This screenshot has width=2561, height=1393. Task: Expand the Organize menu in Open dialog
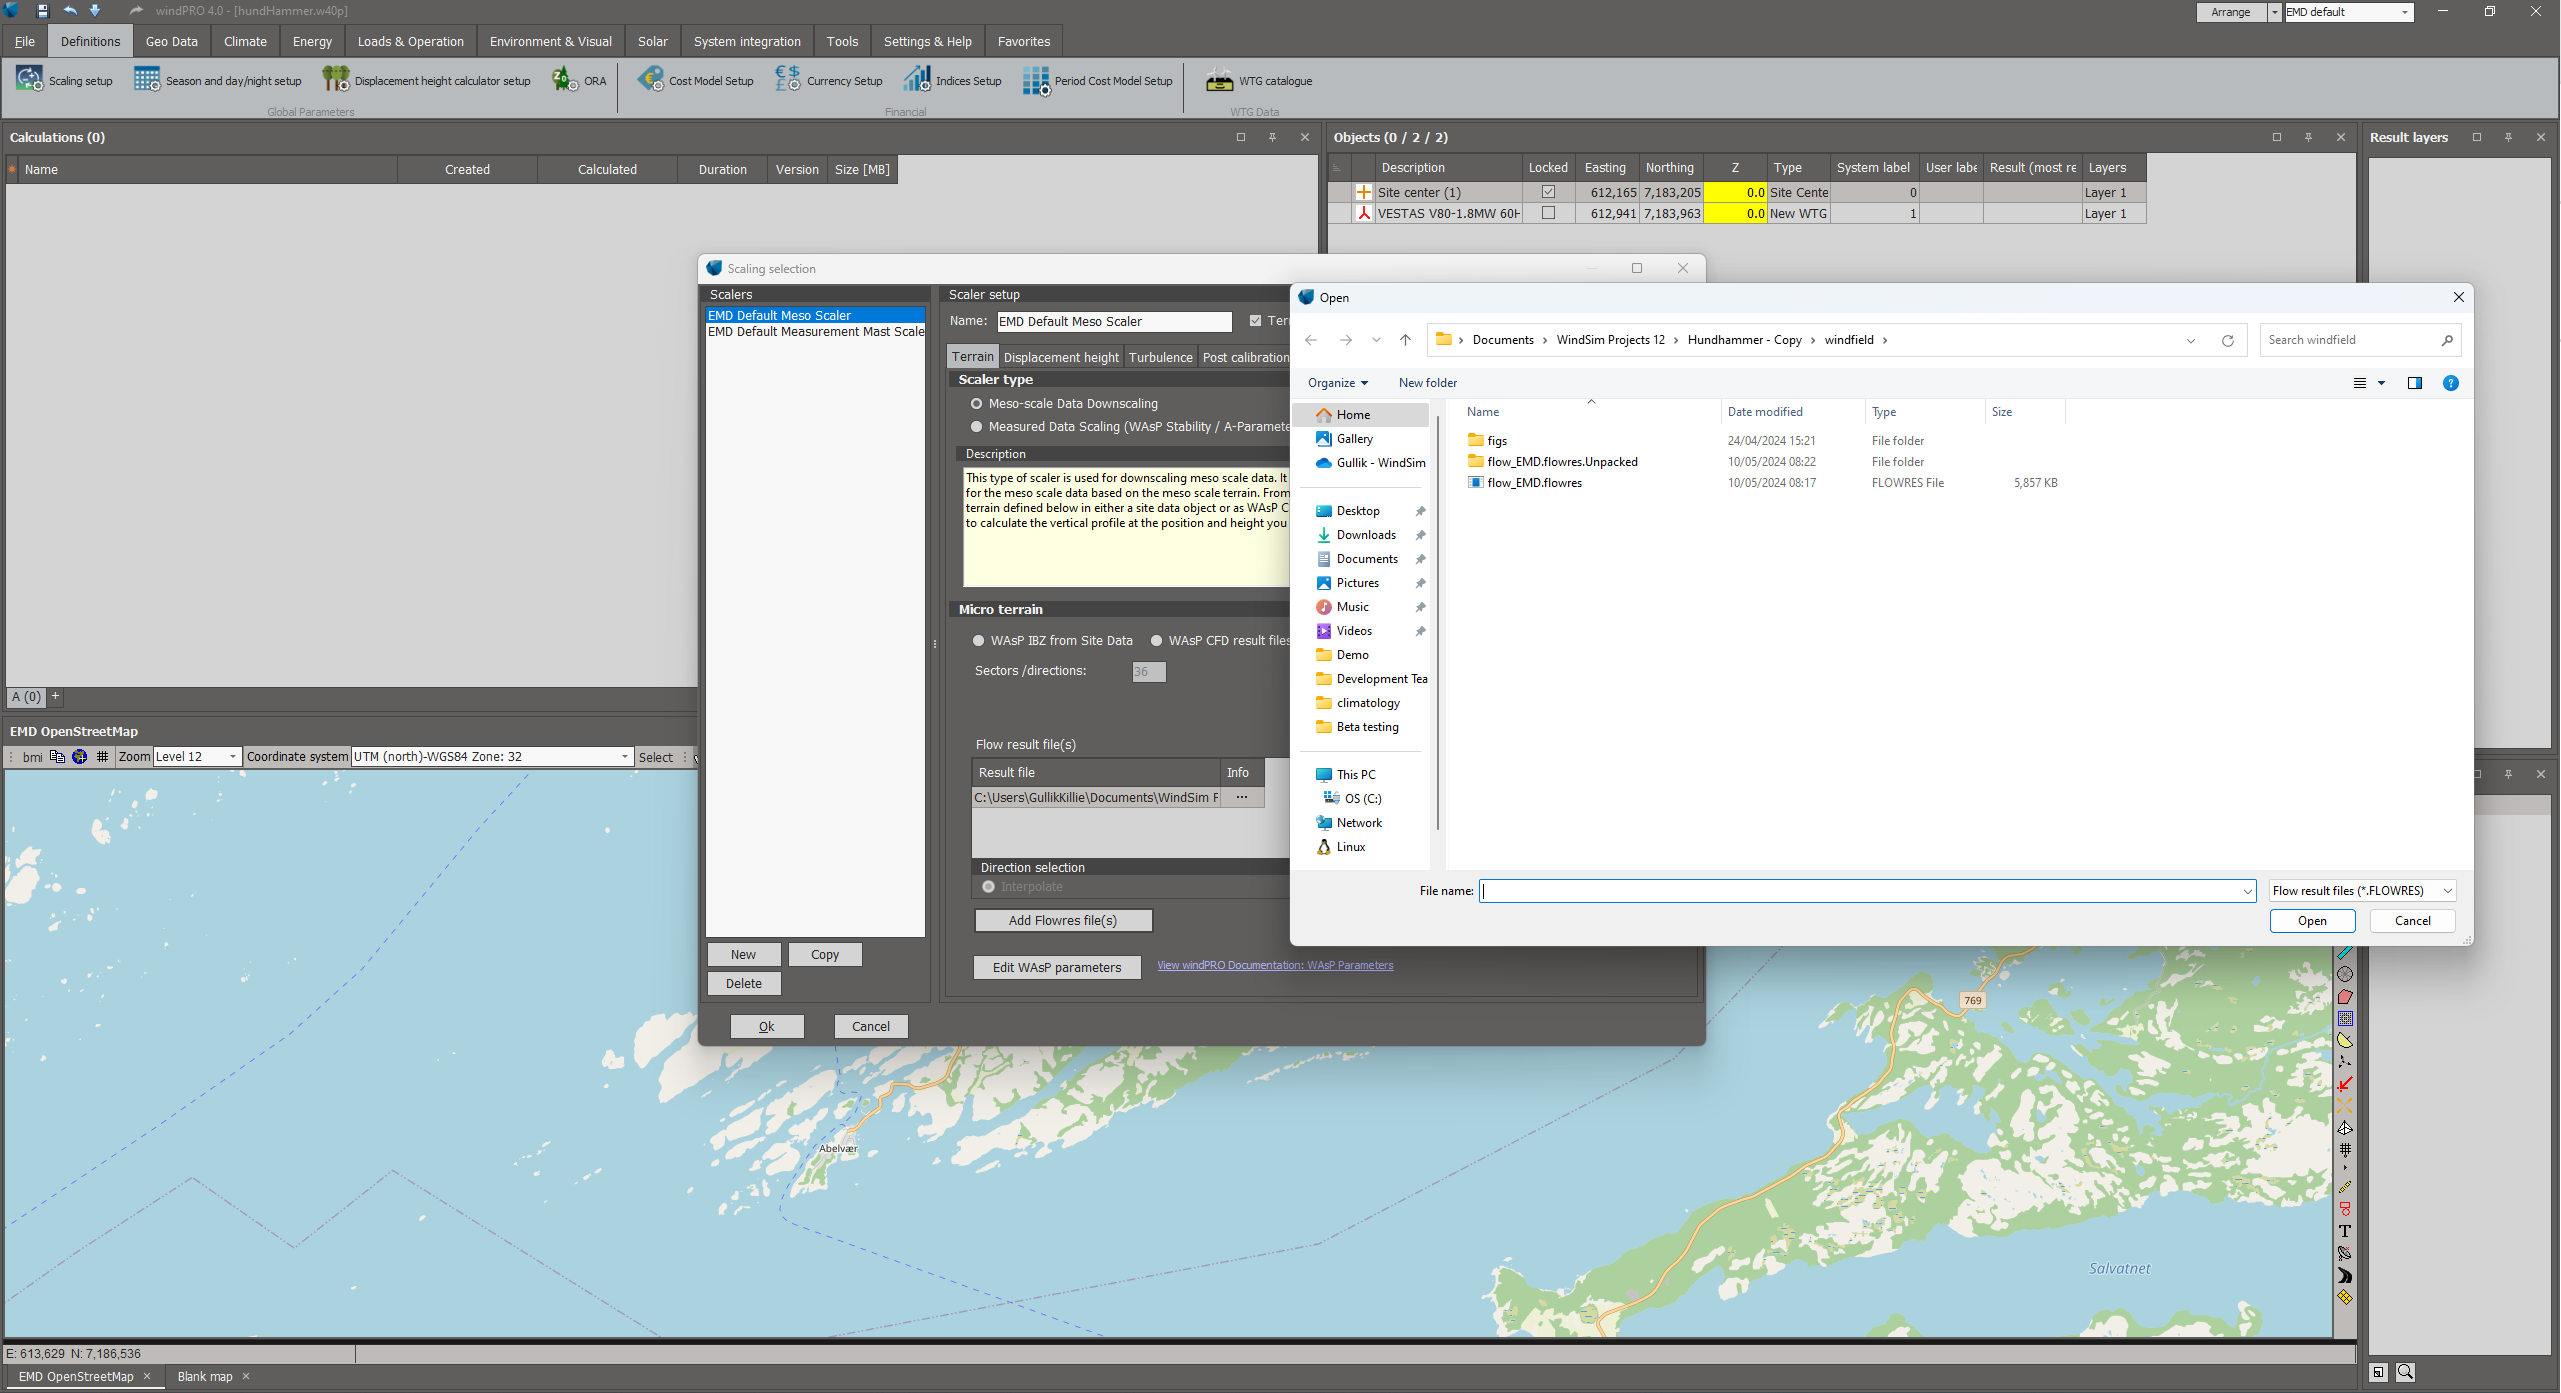tap(1337, 383)
